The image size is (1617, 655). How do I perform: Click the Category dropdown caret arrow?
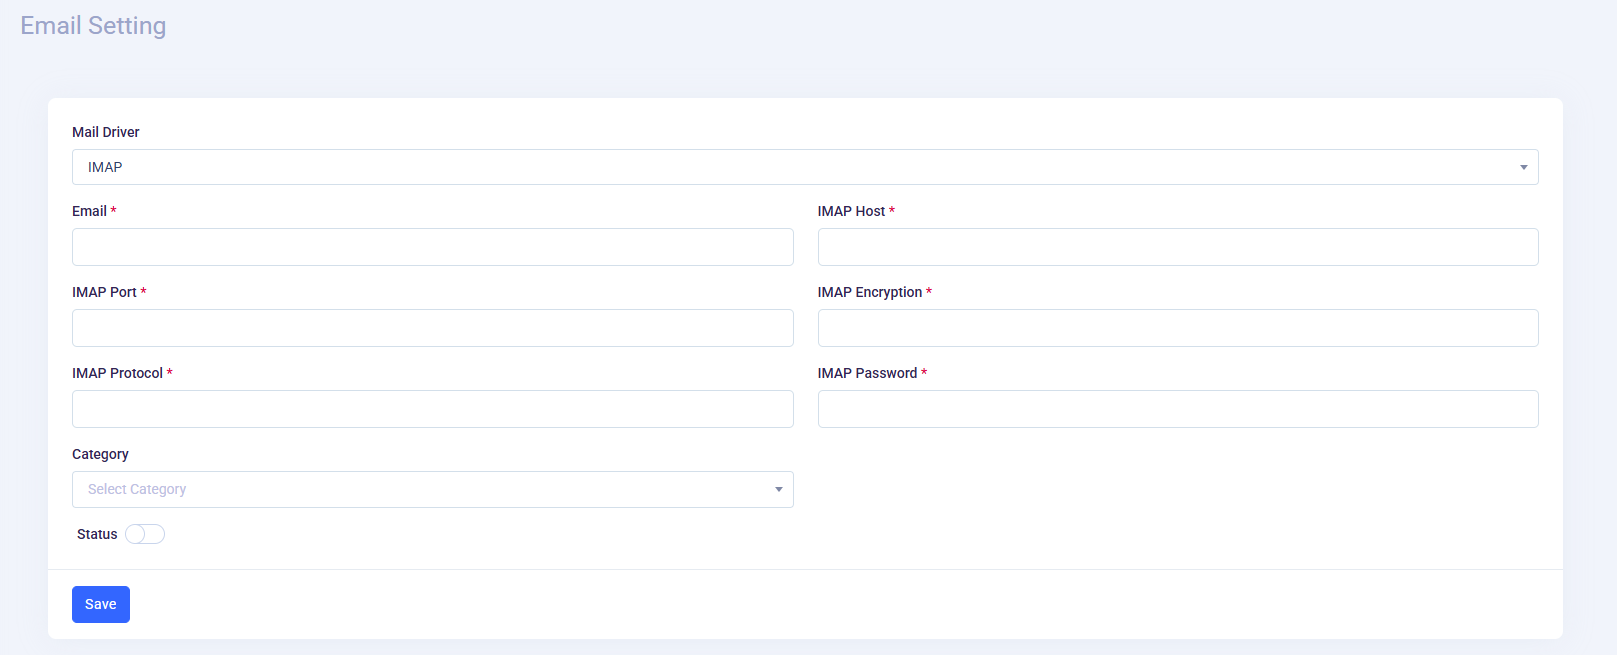coord(778,489)
